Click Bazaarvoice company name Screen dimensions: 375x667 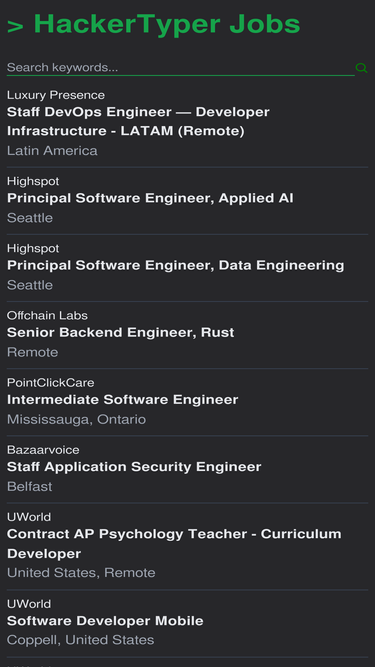click(x=43, y=450)
